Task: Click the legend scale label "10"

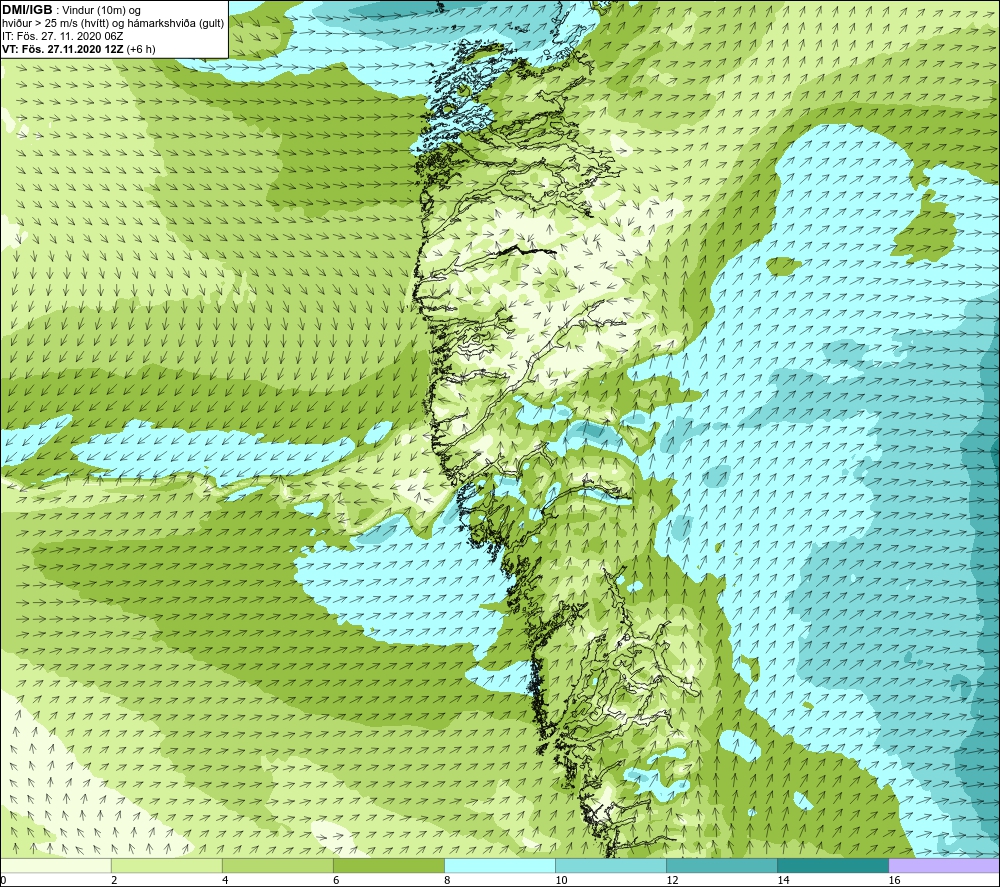Action: click(561, 880)
